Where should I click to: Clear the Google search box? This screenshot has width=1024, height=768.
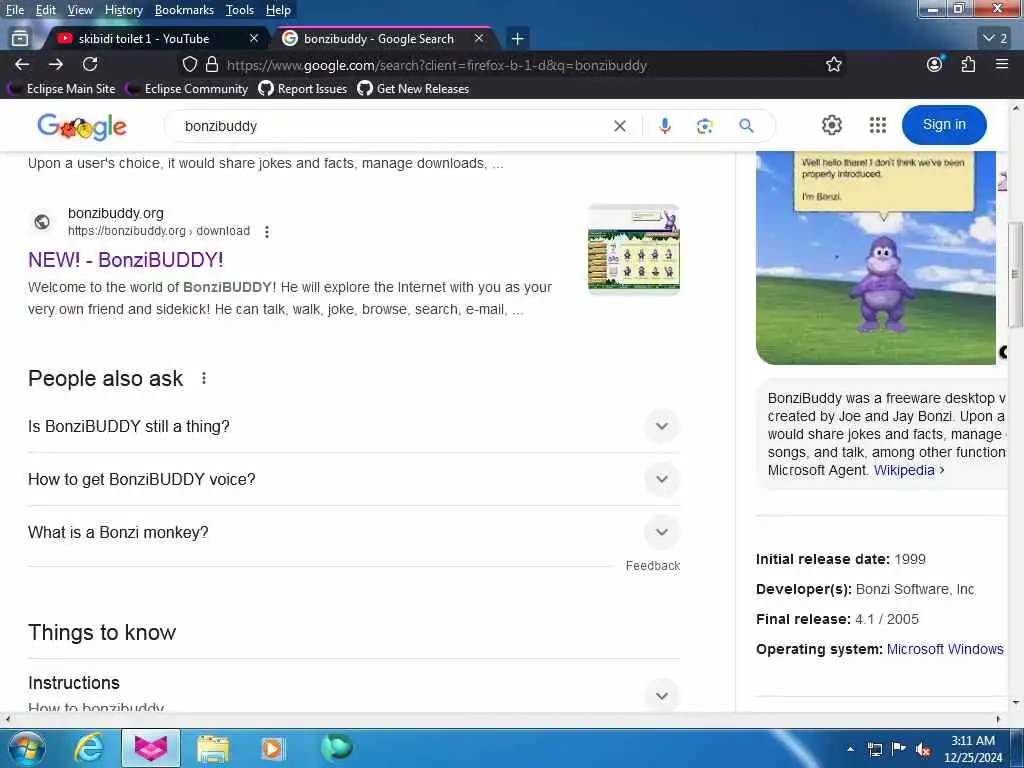coord(620,126)
